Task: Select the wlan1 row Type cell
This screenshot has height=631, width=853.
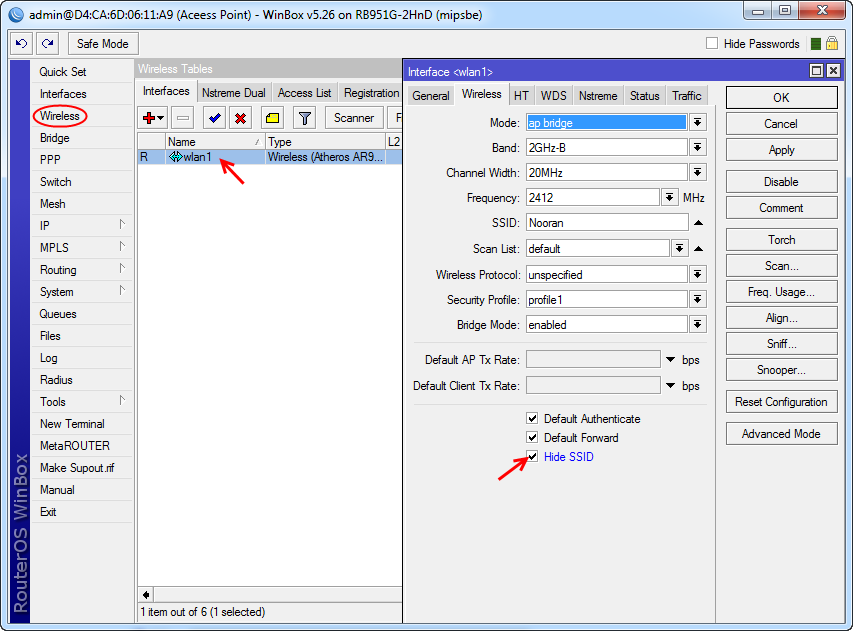Action: click(x=325, y=157)
